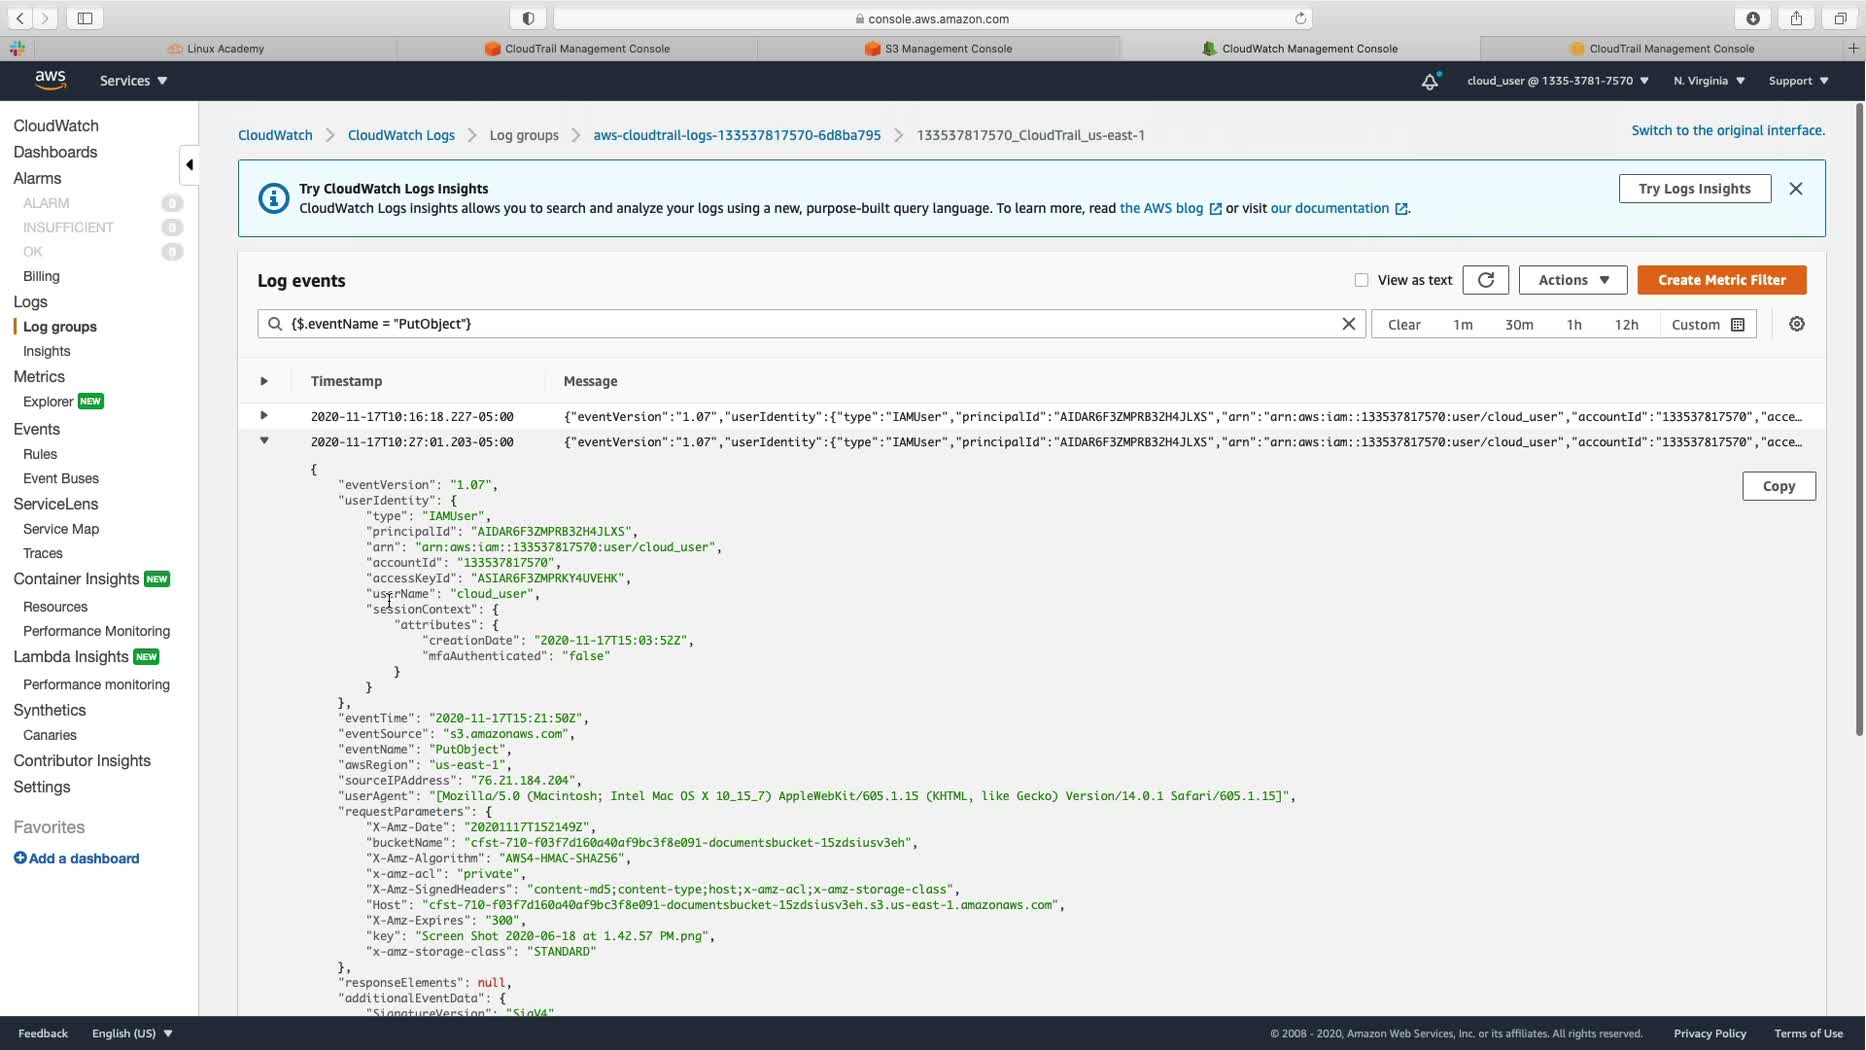
Task: Open a new Safari tab with plus
Action: coord(1853,48)
